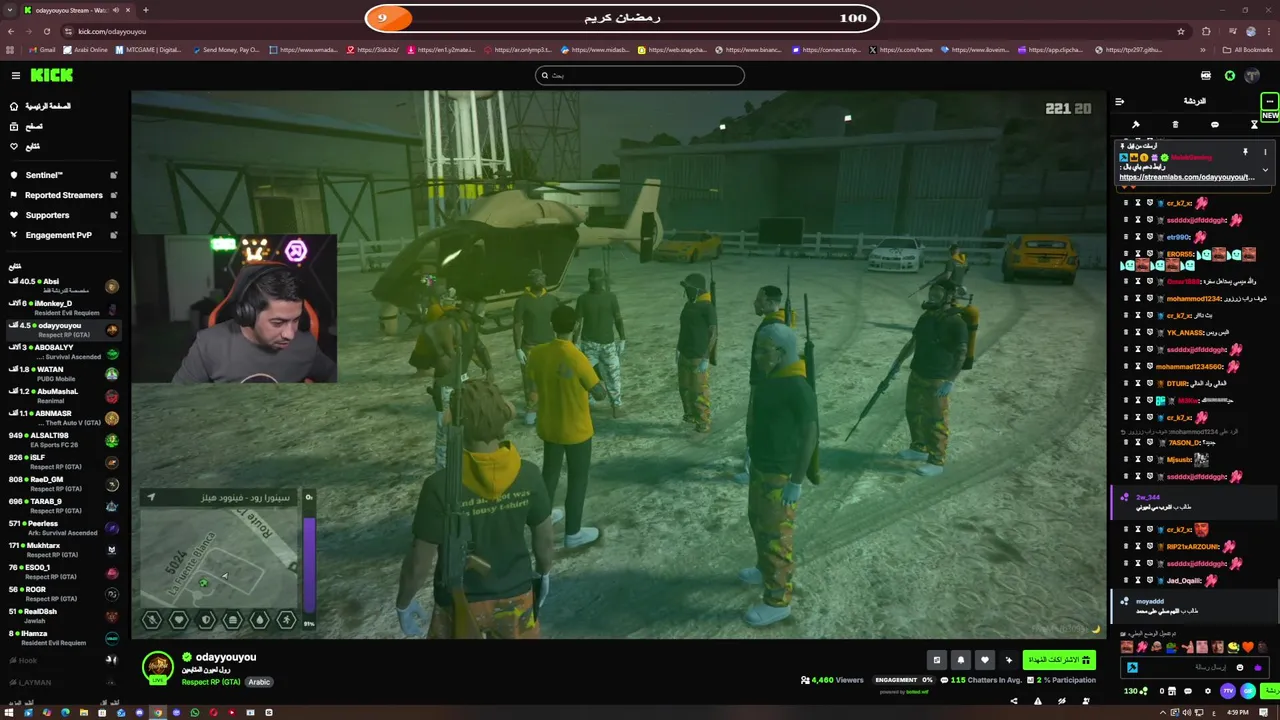
Task: Open the WATAN channel playing PUBG Mobile
Action: coord(62,374)
